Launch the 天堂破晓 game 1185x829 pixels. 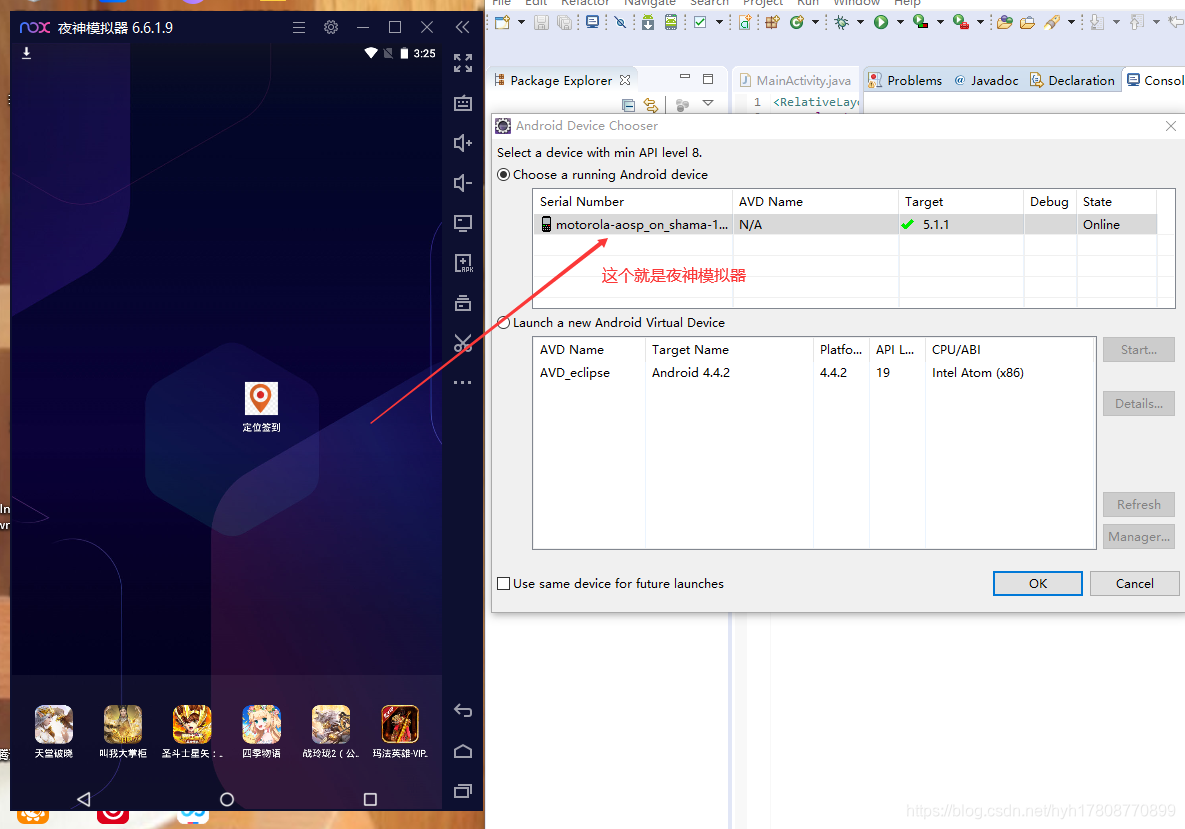(x=54, y=732)
